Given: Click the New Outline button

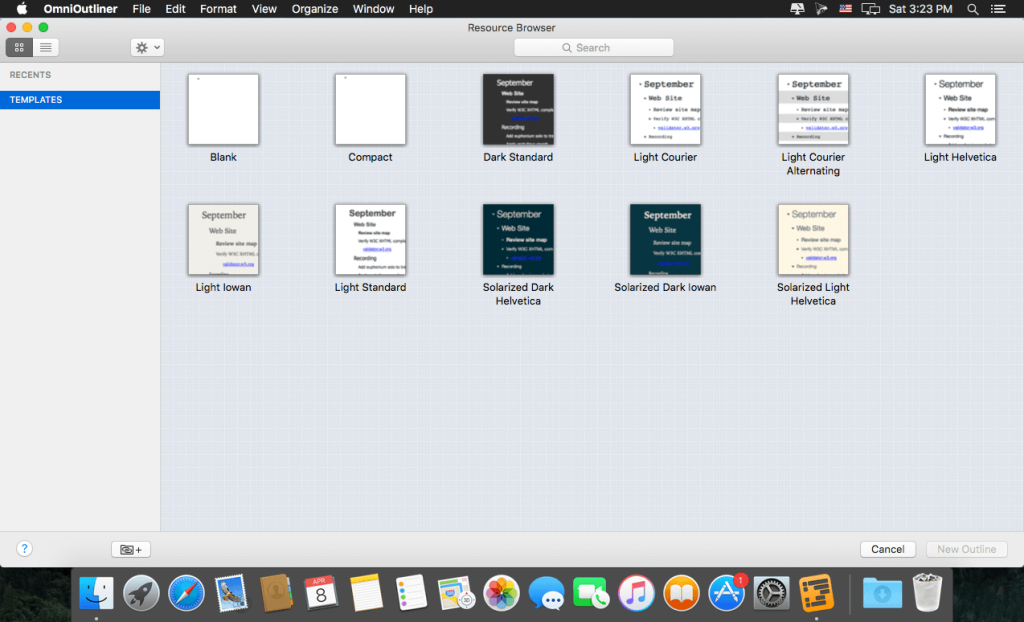Looking at the screenshot, I should (966, 549).
